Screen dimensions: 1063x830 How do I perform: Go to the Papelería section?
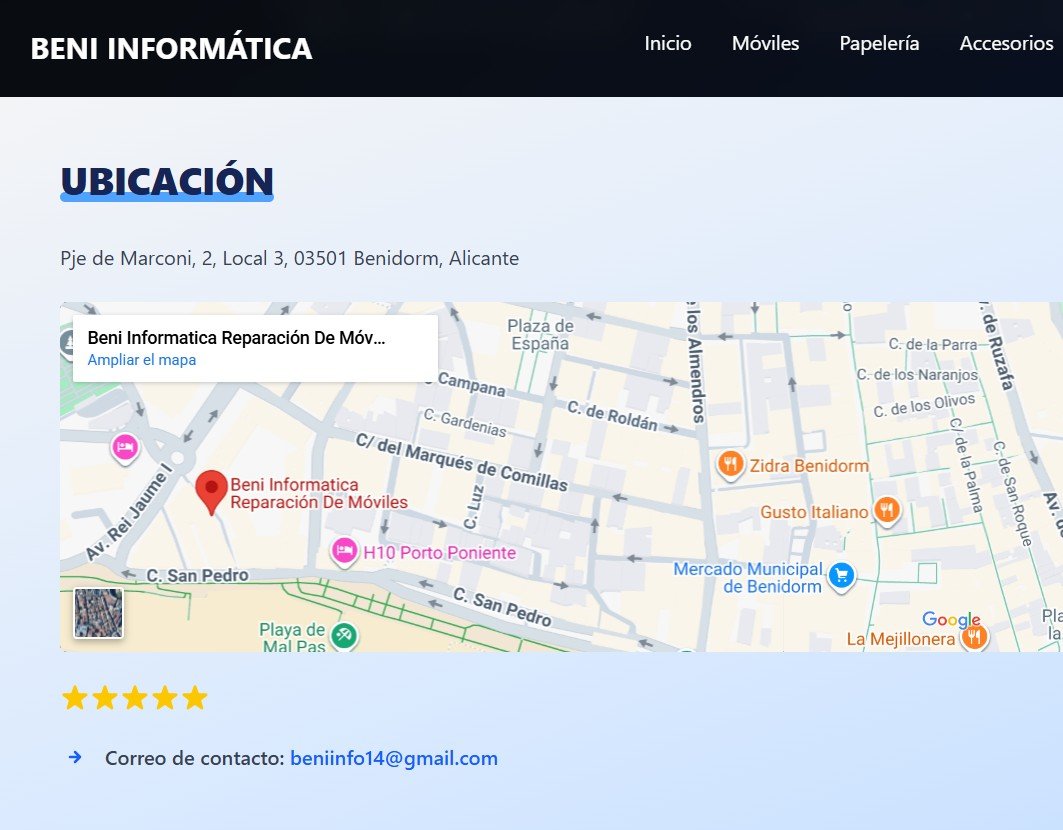tap(879, 43)
